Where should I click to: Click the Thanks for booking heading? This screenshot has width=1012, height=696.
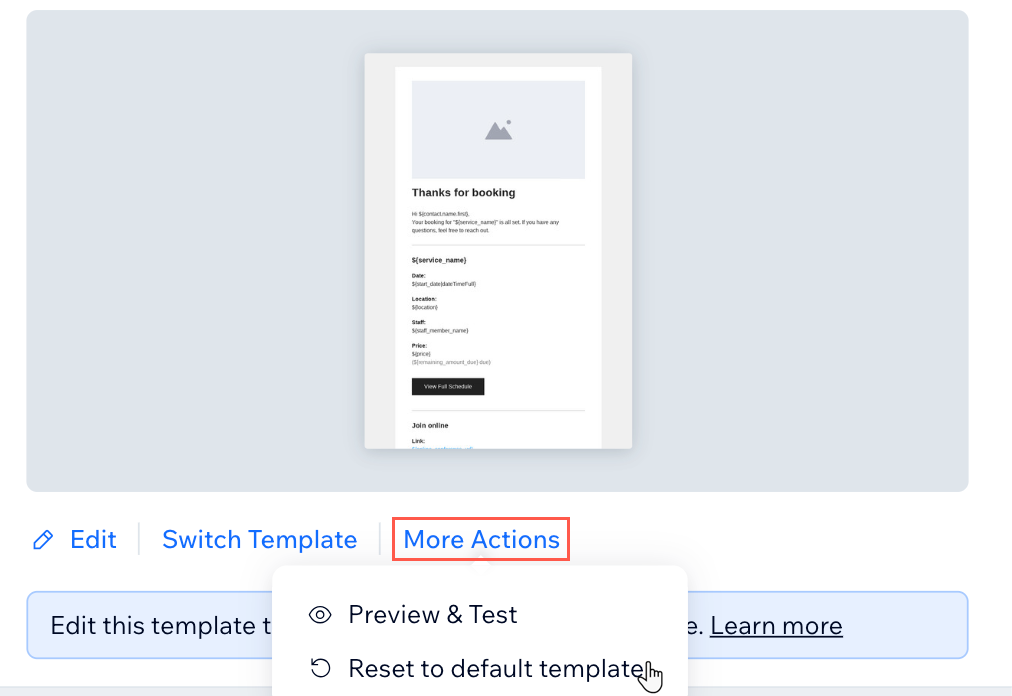[463, 192]
